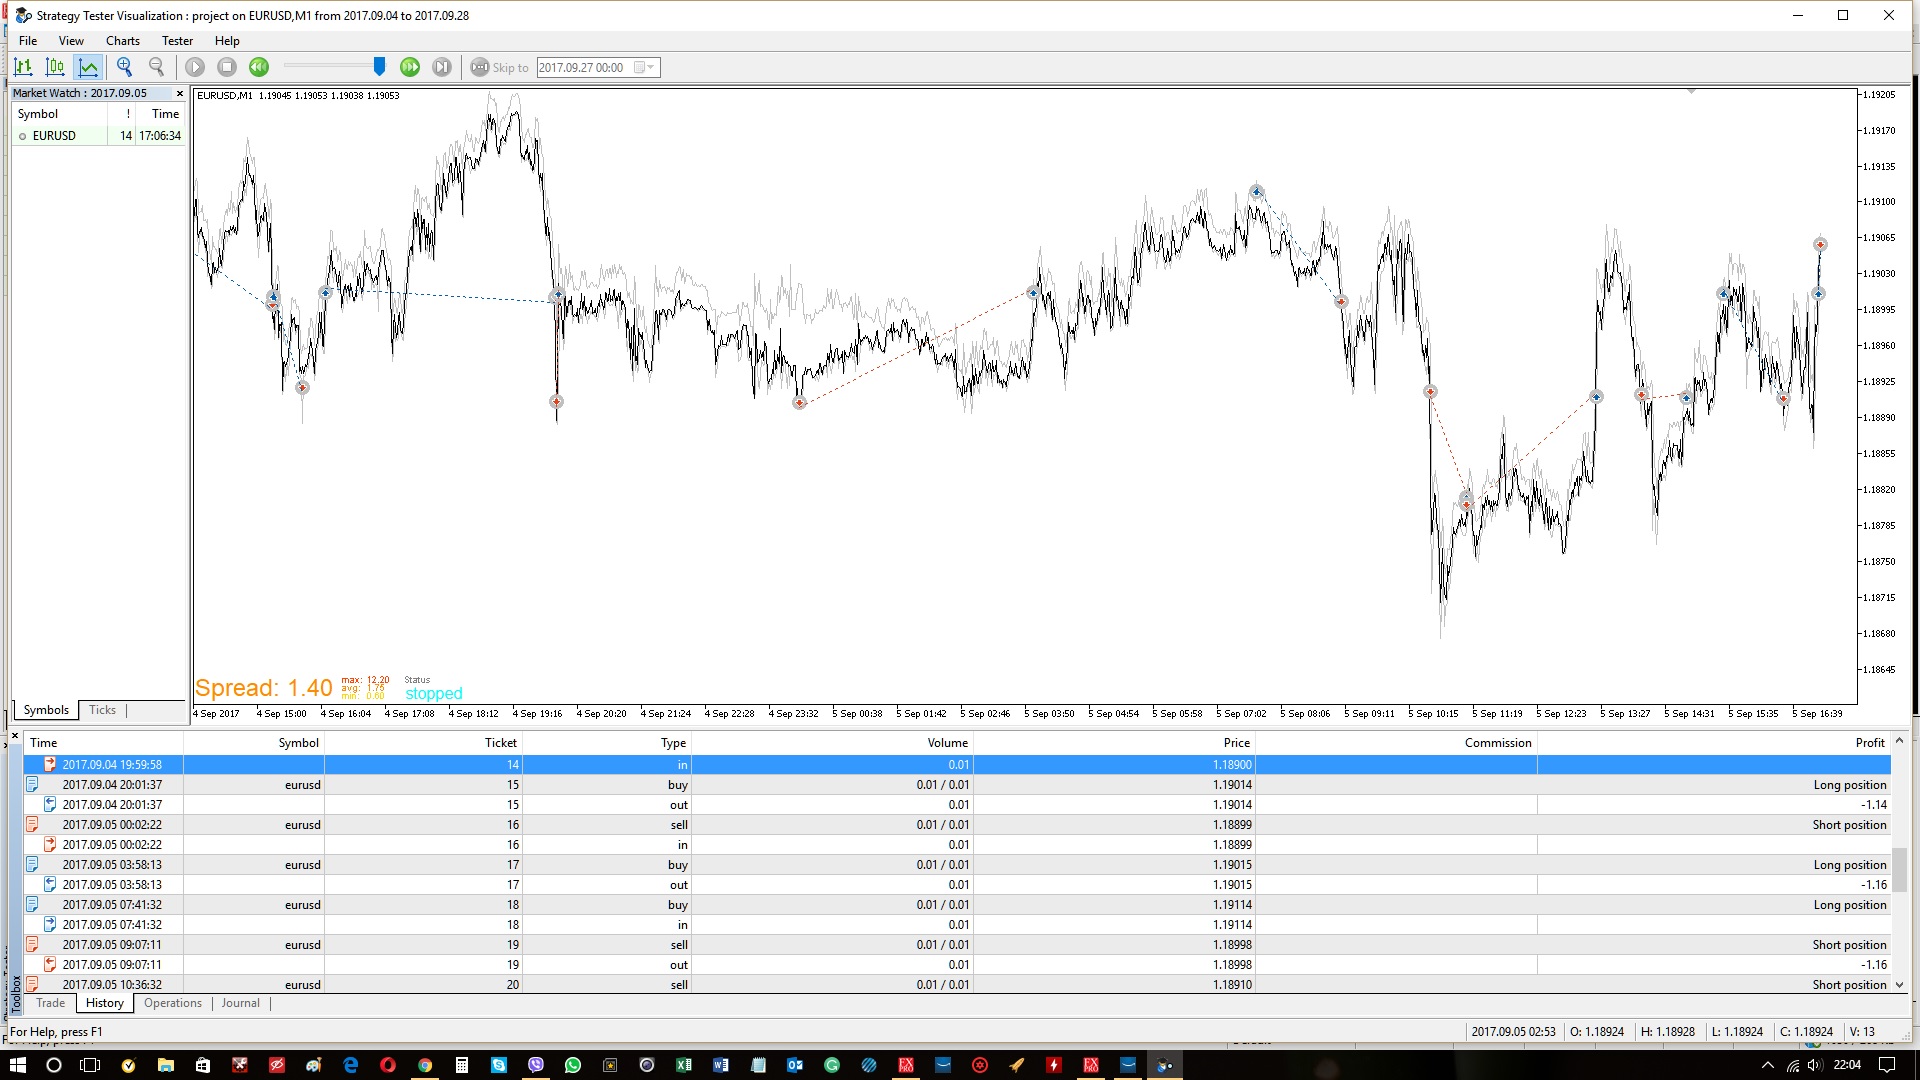Image resolution: width=1920 pixels, height=1080 pixels.
Task: Sort history by Ticket column
Action: click(423, 743)
